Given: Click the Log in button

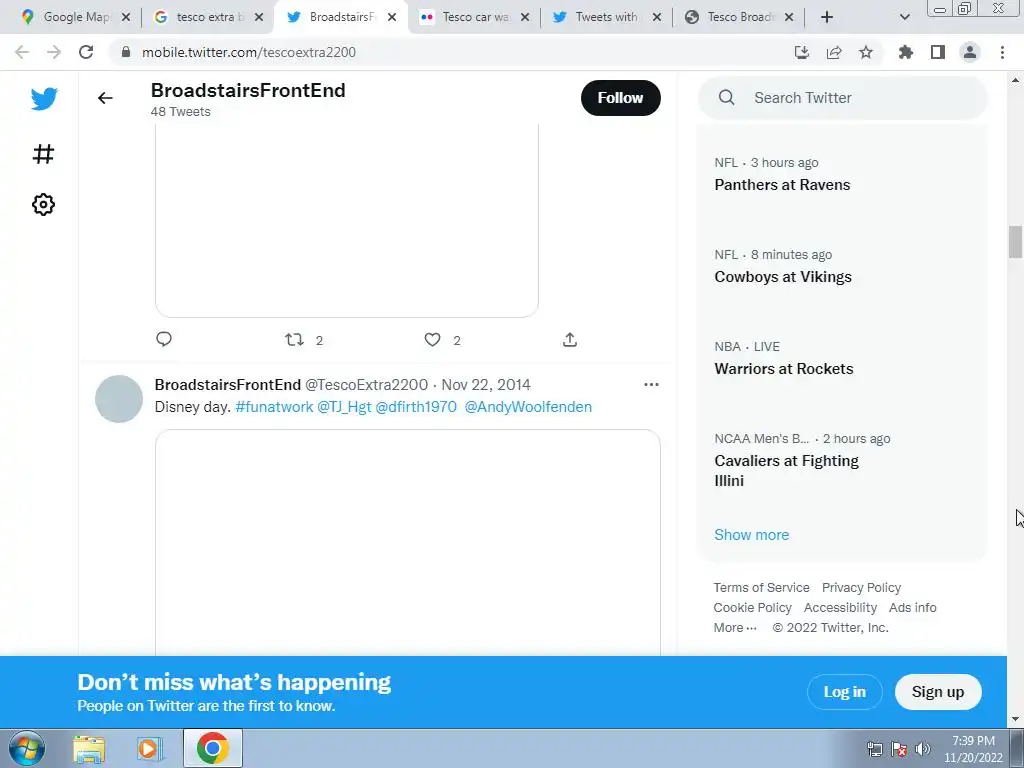Looking at the screenshot, I should point(844,692).
